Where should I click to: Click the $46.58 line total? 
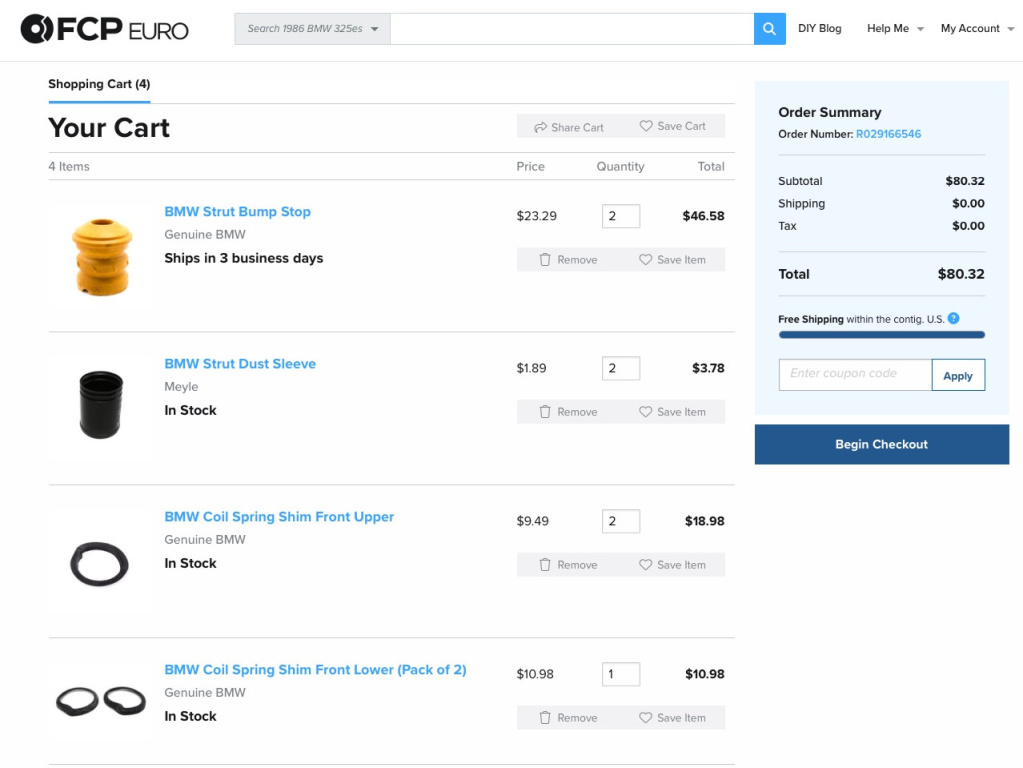click(x=703, y=216)
